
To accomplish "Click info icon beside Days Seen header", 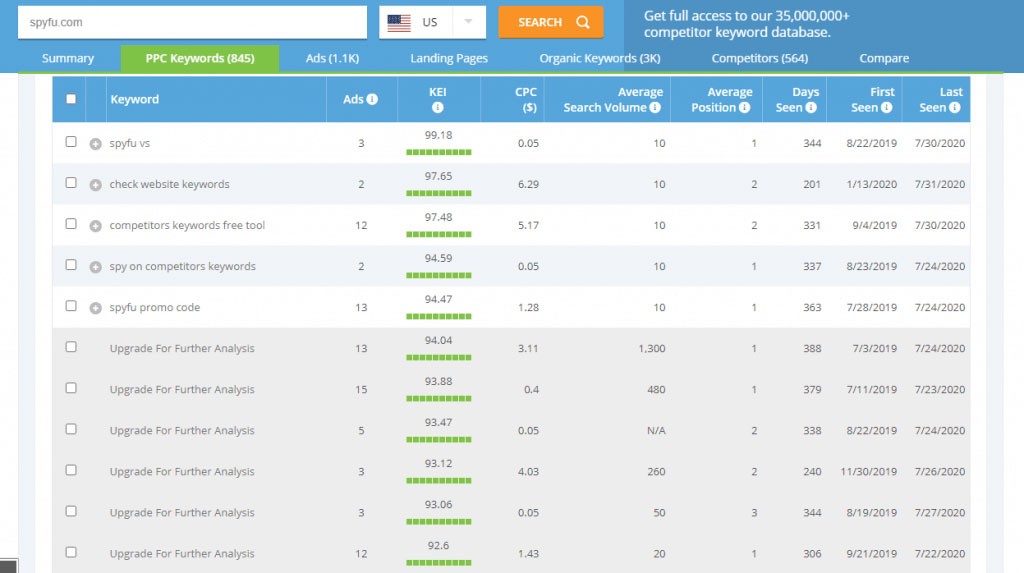I will pyautogui.click(x=811, y=108).
